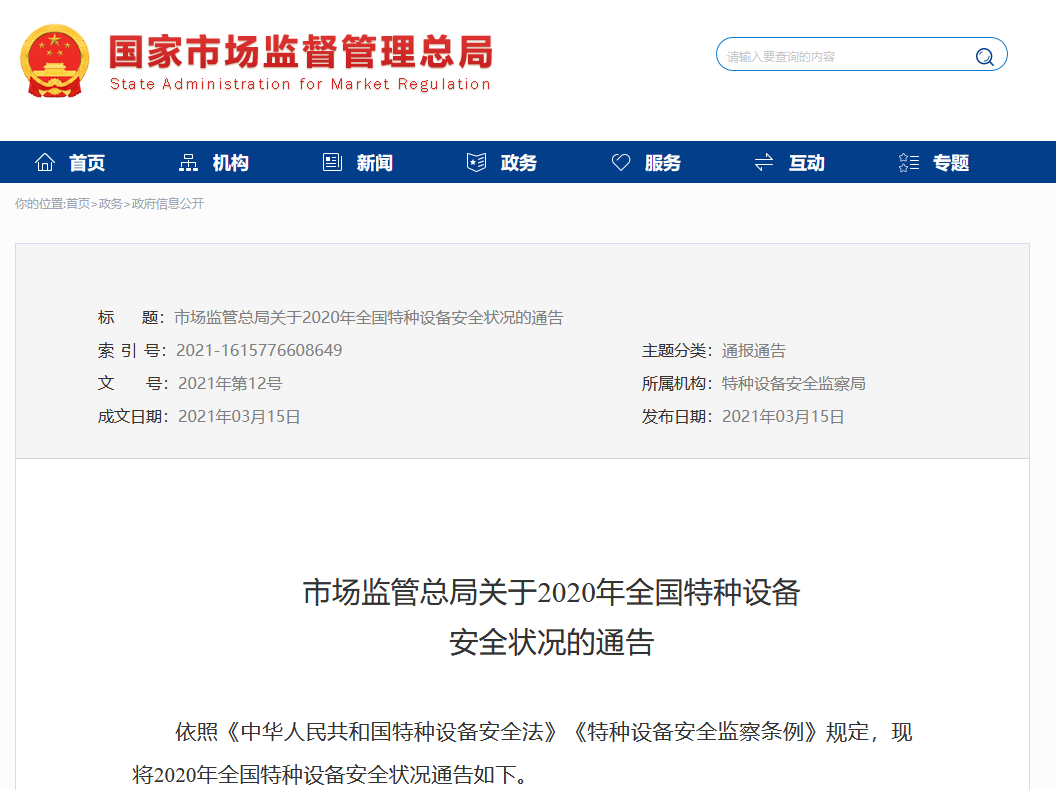
Task: Click the newspaper icon beside 新闻
Action: 332,162
